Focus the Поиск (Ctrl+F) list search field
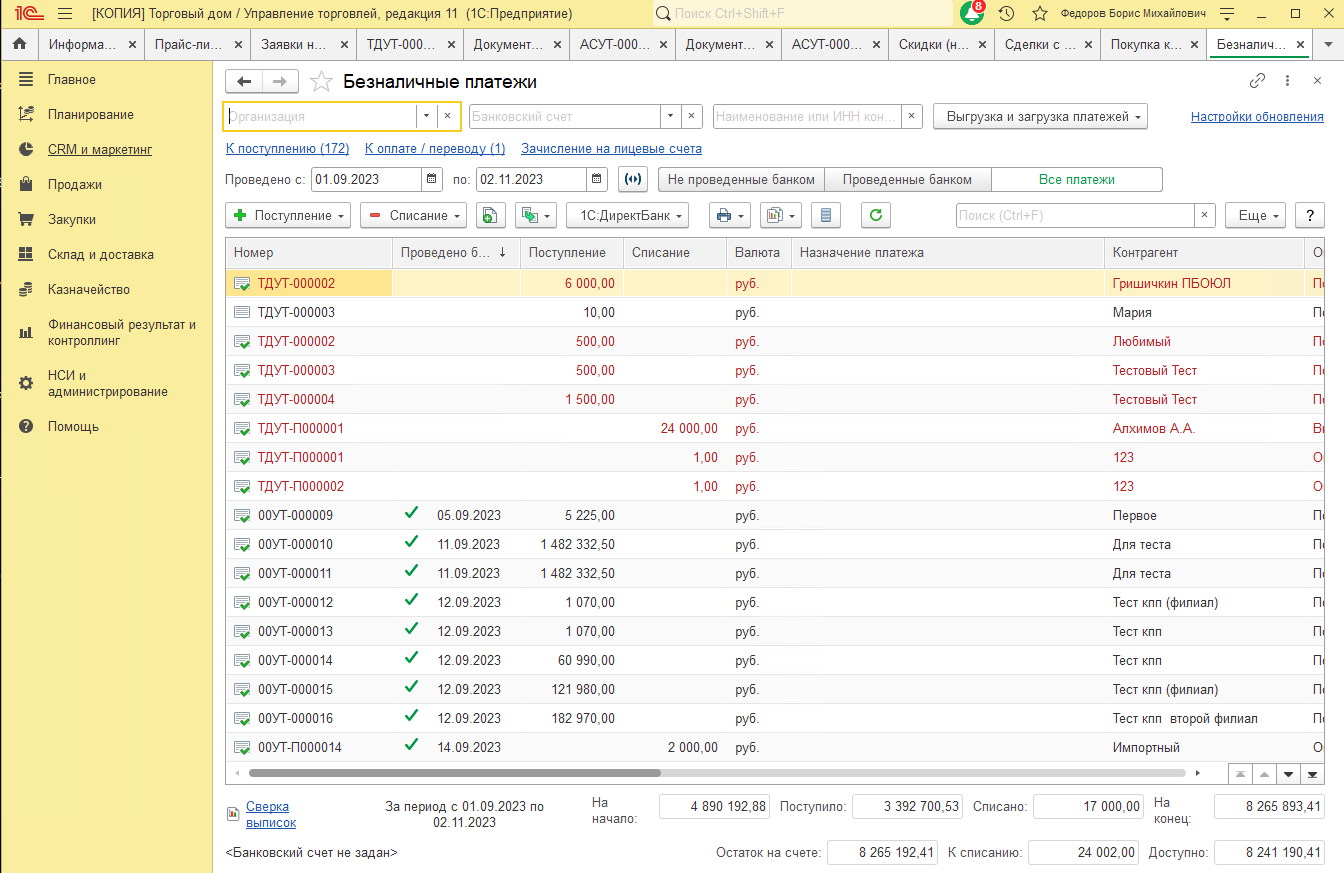 point(1075,215)
